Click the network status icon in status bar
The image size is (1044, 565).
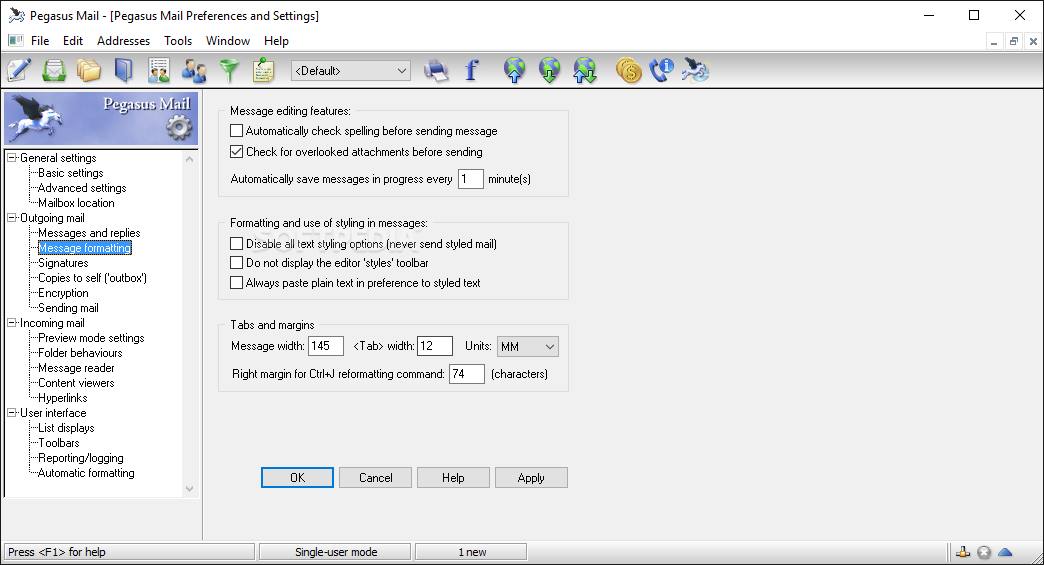(x=963, y=552)
